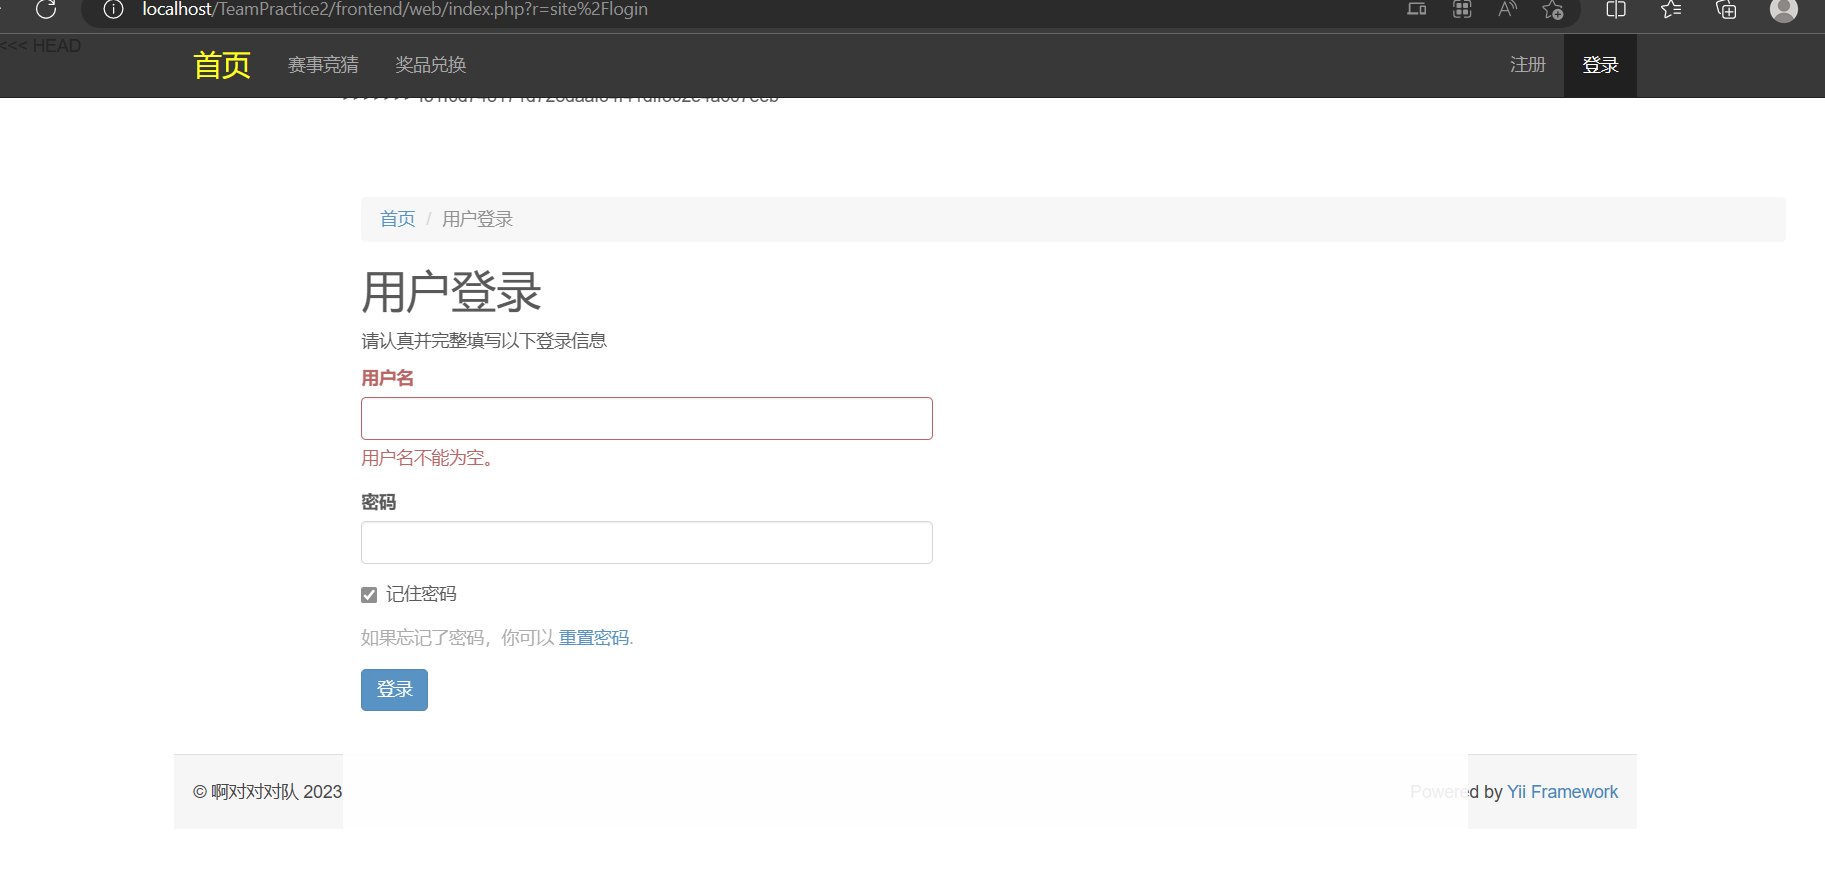Open the 赛事竞猜 menu item

tap(323, 65)
